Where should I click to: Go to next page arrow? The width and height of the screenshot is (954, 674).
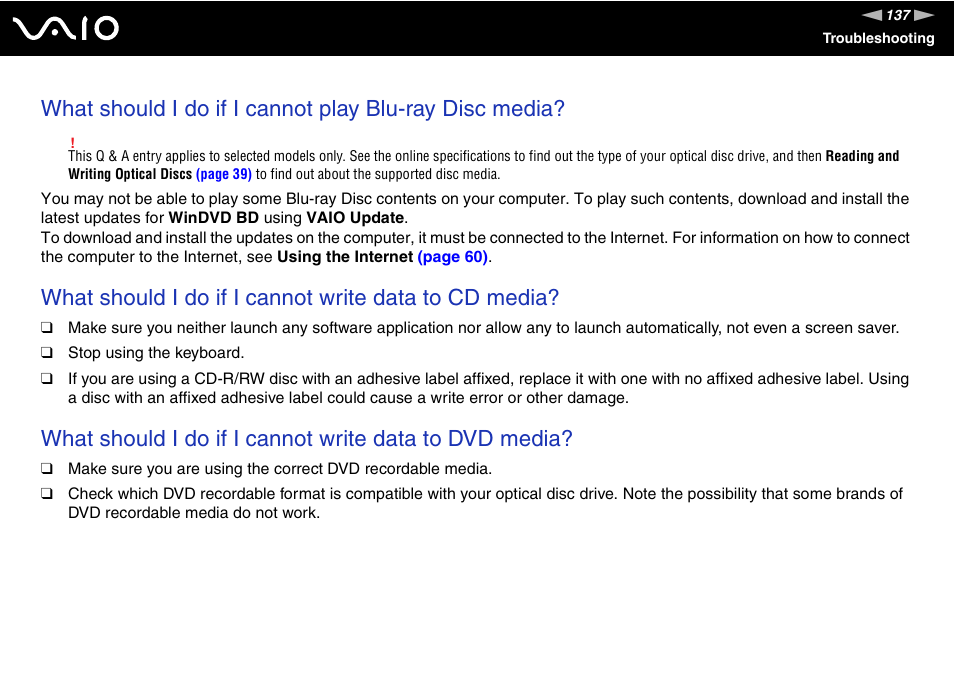tap(924, 15)
